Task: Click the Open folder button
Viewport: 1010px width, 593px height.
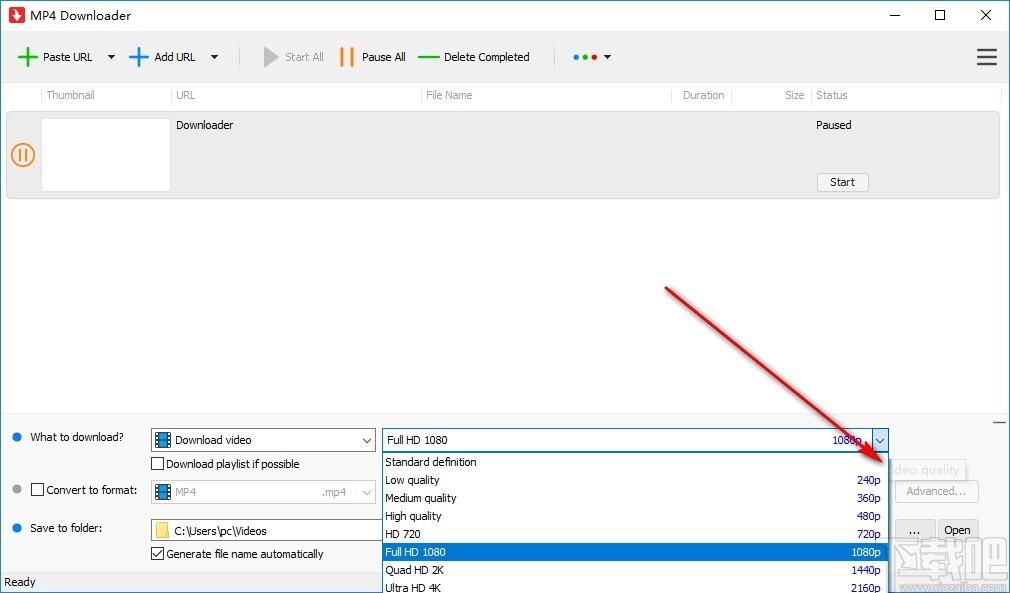Action: point(957,531)
